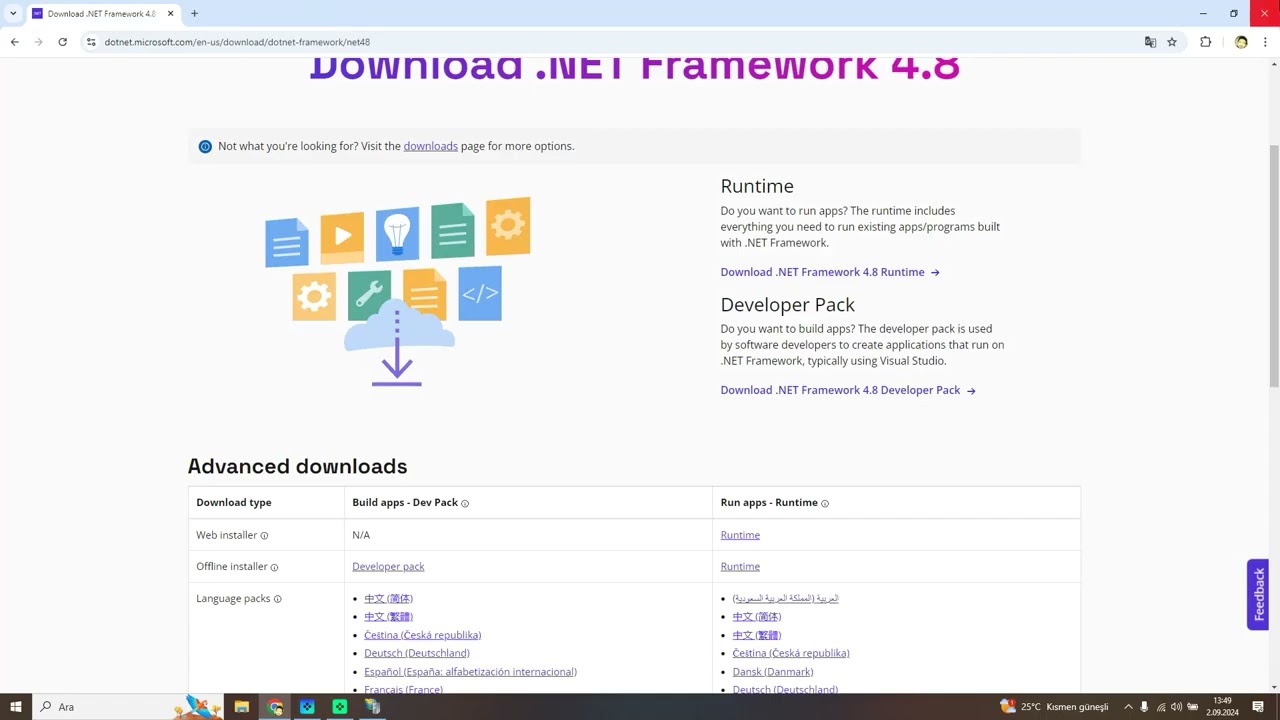
Task: Open File Explorer from taskbar
Action: [x=241, y=707]
